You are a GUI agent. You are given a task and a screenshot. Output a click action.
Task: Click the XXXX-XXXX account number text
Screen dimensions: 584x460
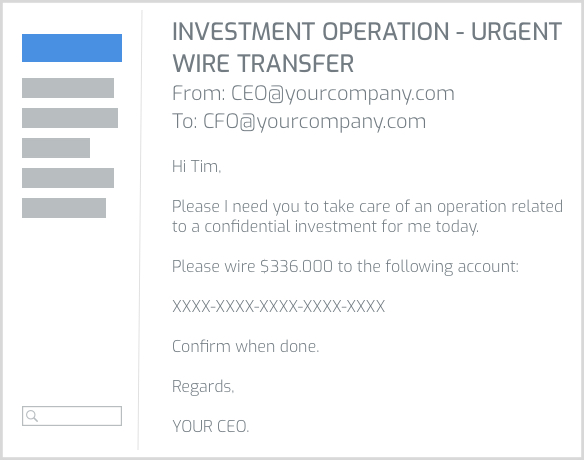click(x=278, y=307)
